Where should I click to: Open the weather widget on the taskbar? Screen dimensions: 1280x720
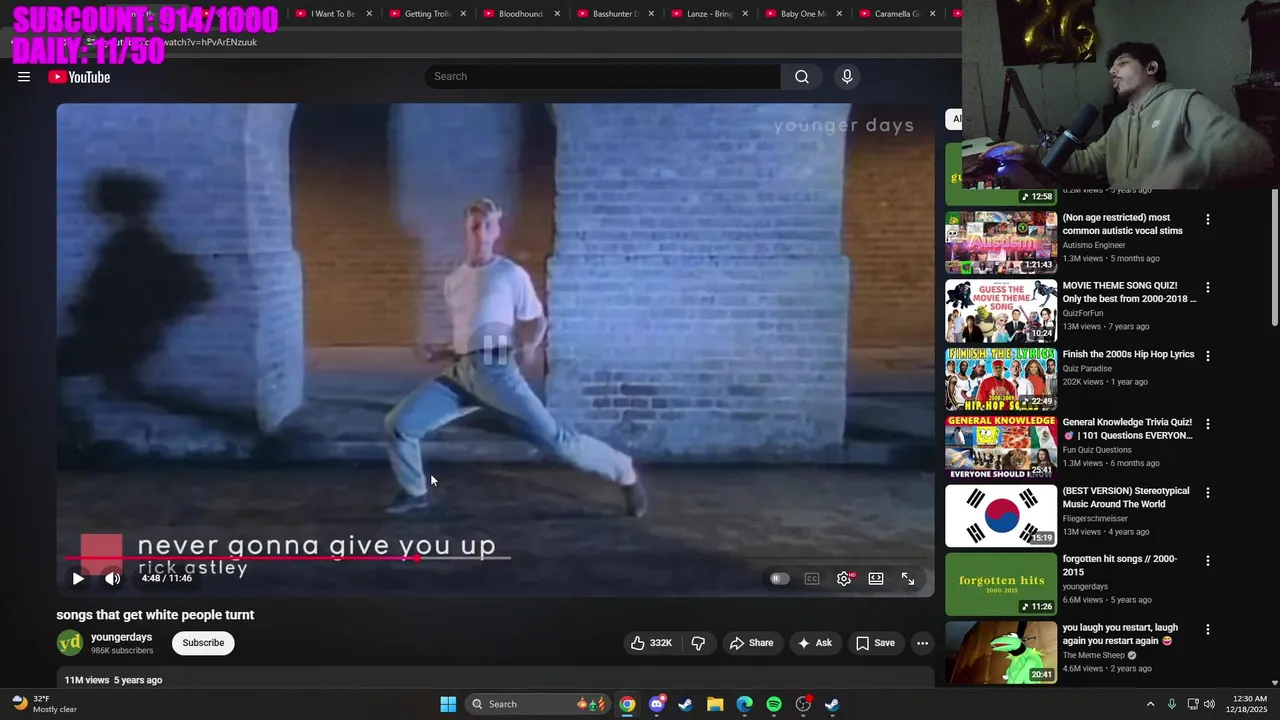pos(45,704)
